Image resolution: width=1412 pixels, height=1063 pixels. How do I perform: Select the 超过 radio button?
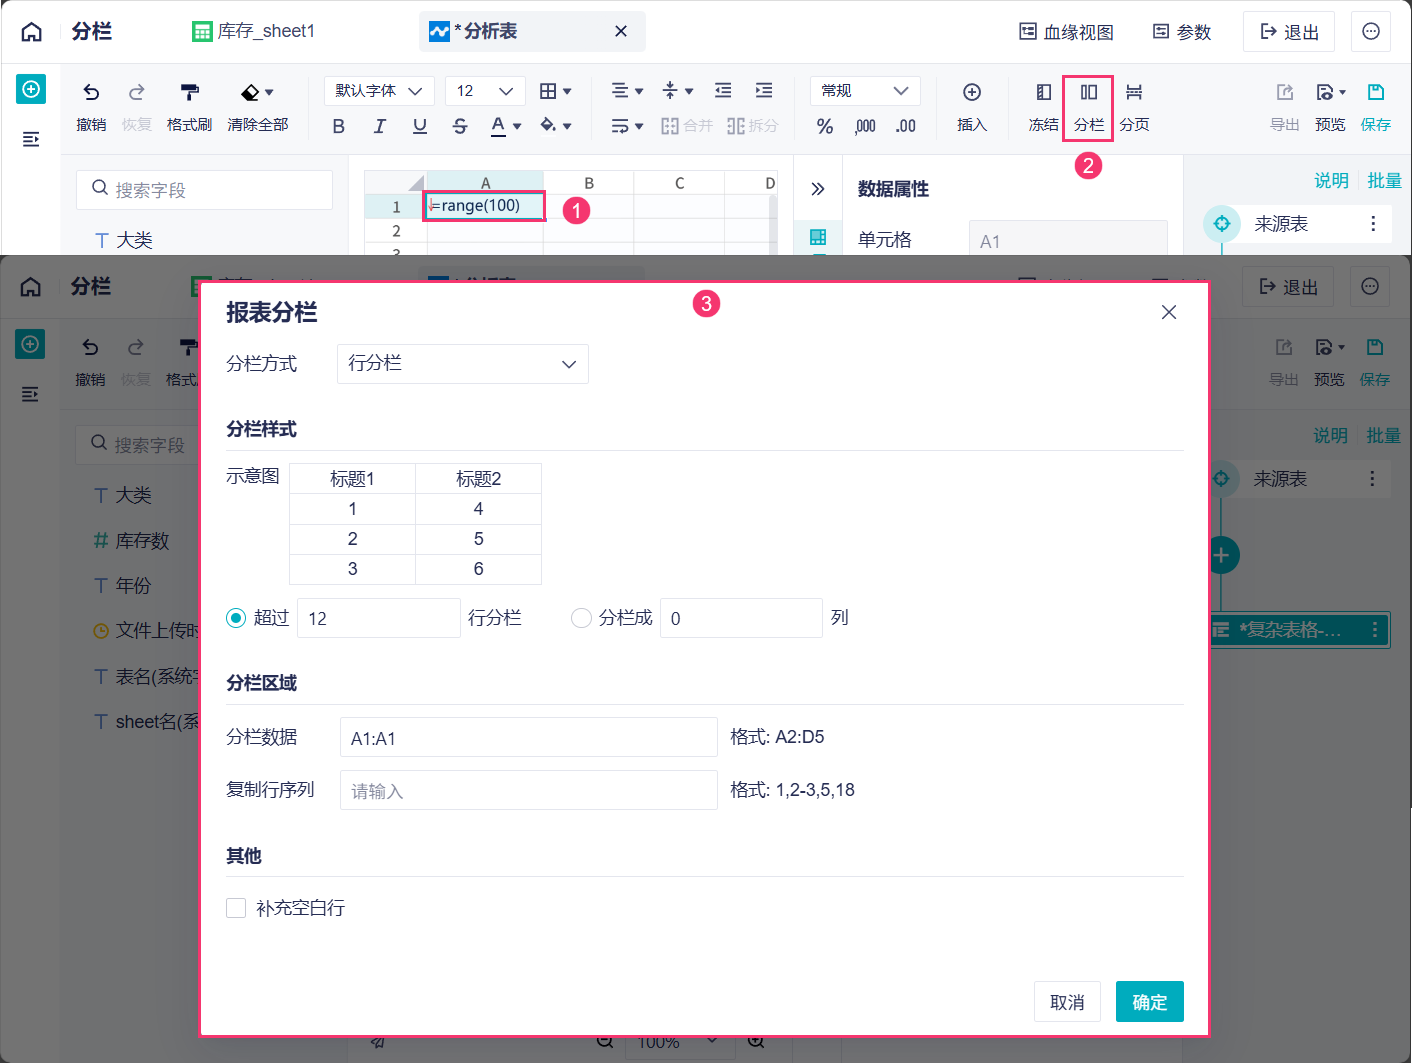(x=236, y=618)
